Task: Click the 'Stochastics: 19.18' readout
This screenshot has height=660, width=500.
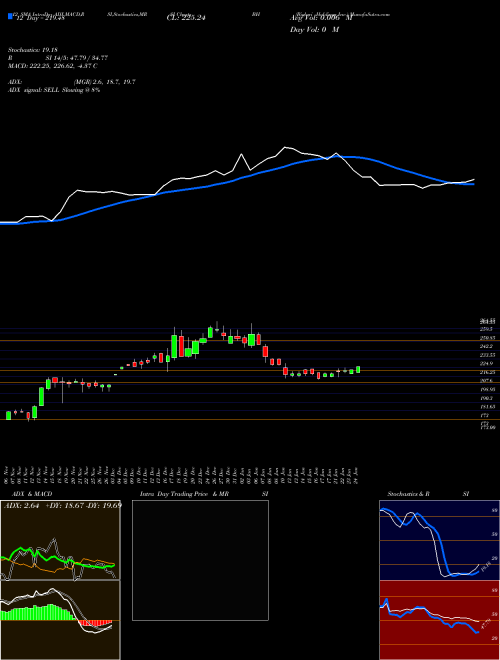Action: click(32, 50)
